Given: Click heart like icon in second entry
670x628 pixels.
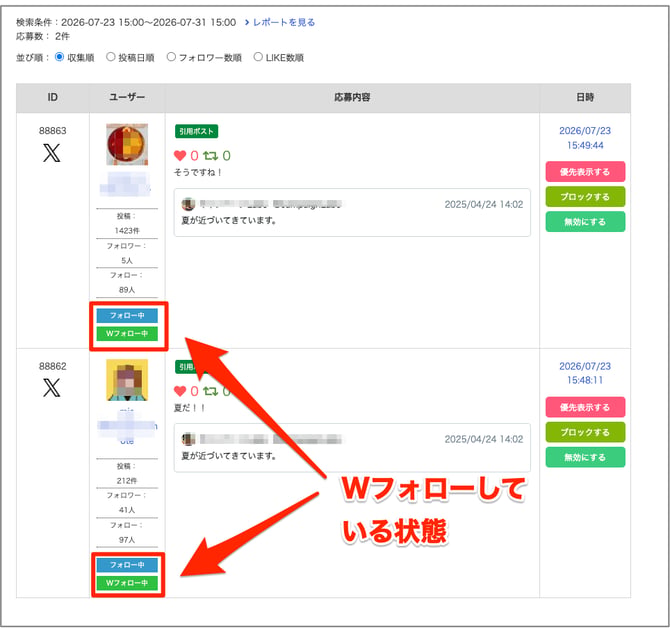Looking at the screenshot, I should coord(180,391).
